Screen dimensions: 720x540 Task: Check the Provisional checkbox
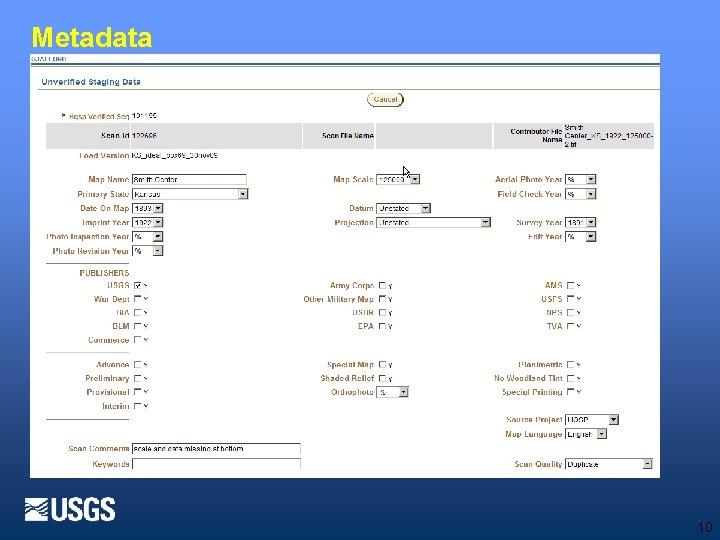[x=137, y=392]
